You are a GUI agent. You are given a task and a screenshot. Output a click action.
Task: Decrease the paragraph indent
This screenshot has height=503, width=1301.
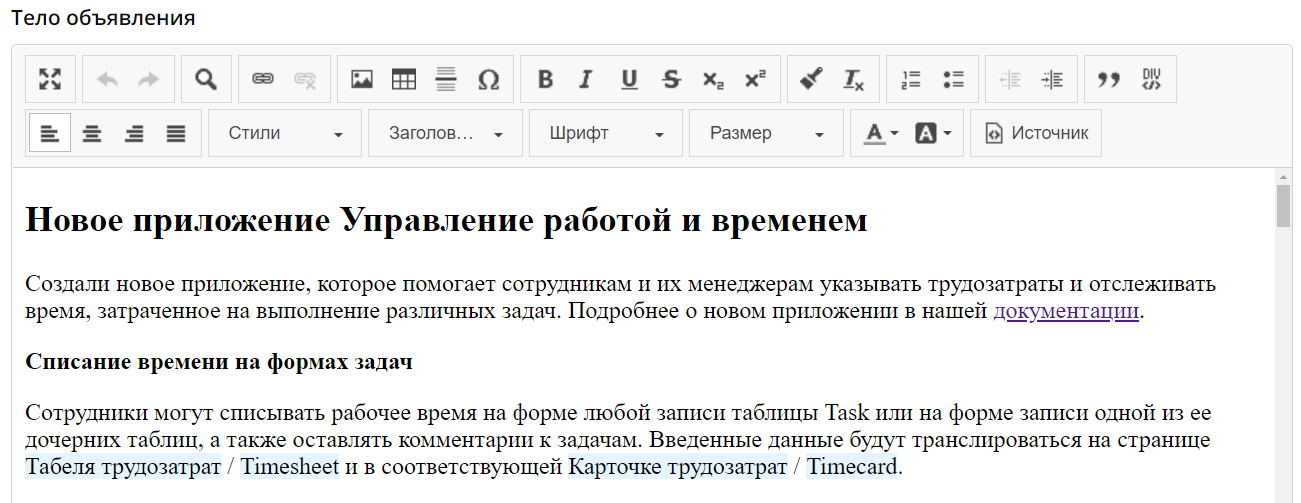(x=1010, y=80)
